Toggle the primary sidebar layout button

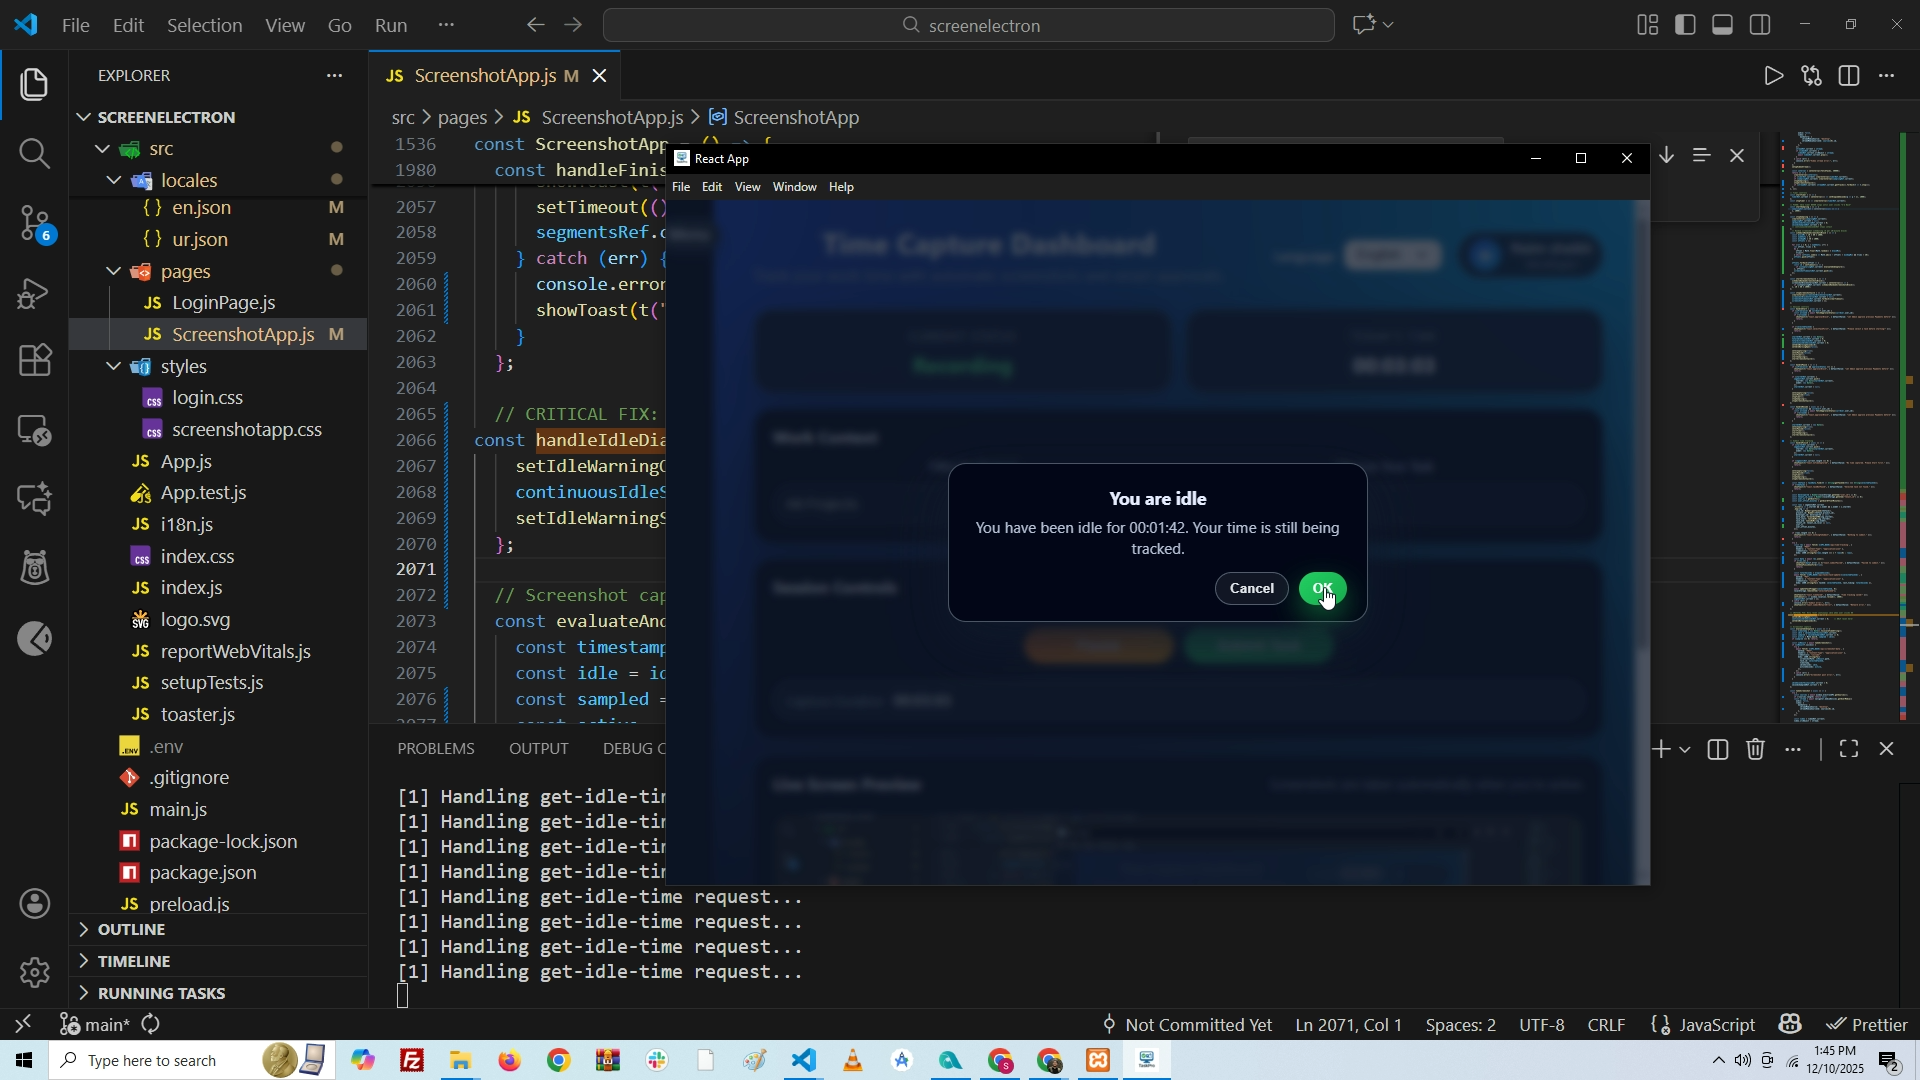(x=1686, y=25)
